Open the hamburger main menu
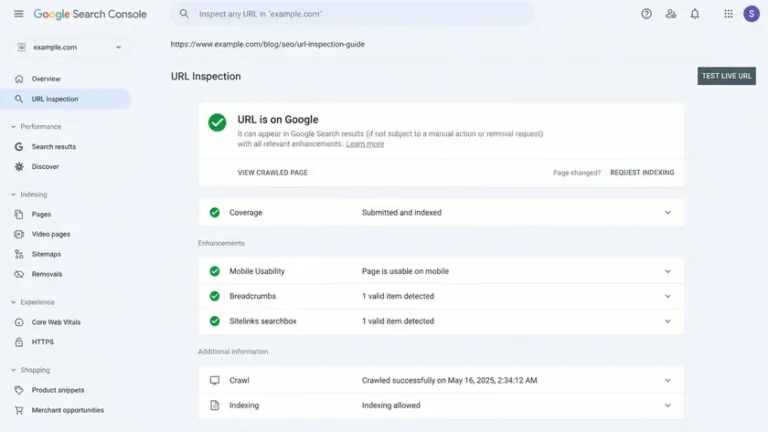The width and height of the screenshot is (768, 432). (19, 14)
